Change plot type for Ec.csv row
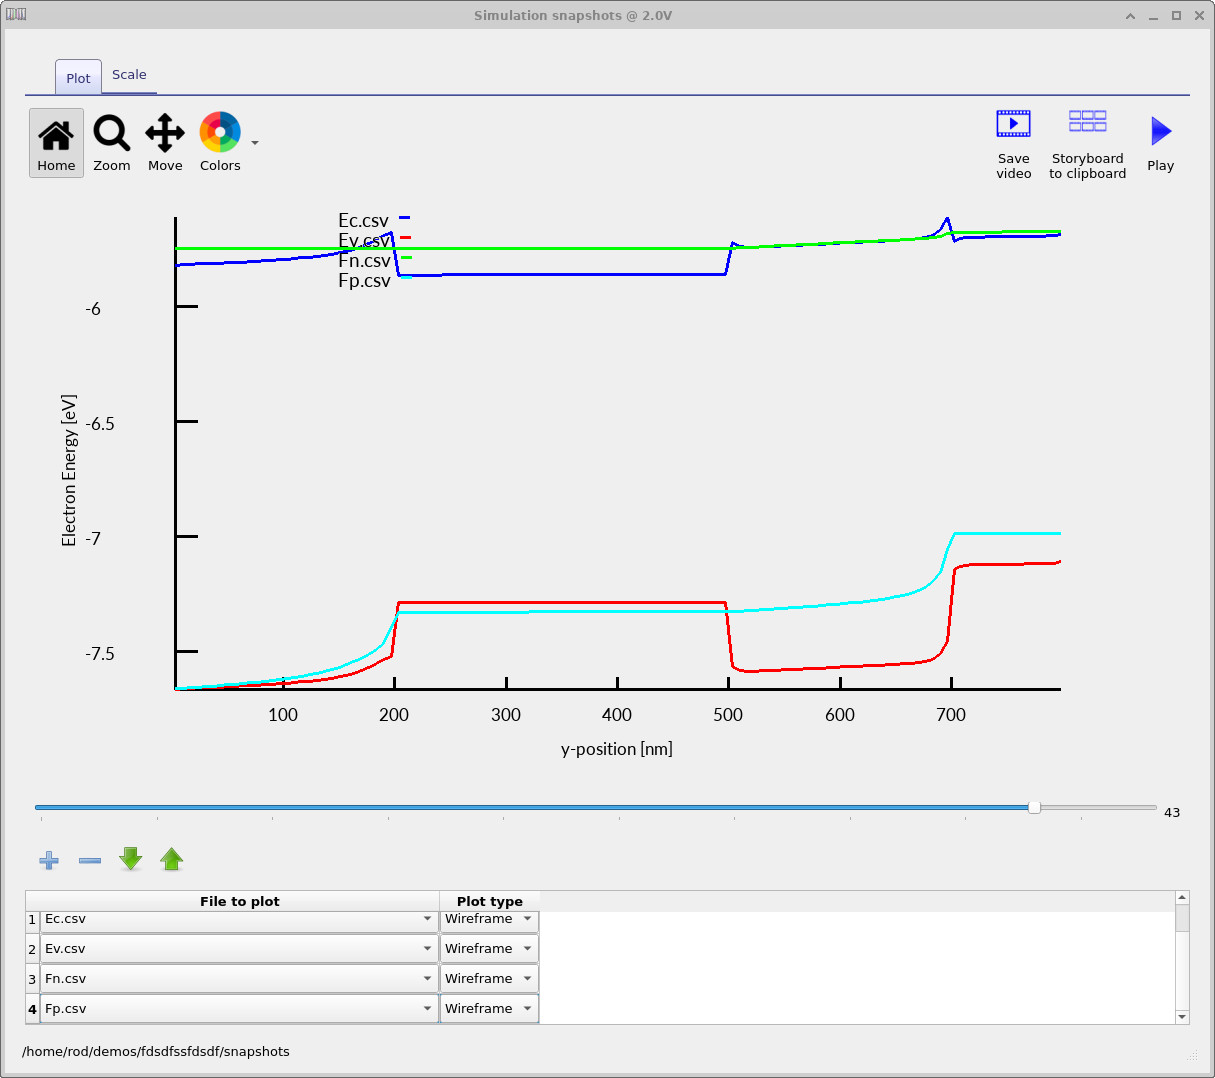Image resolution: width=1215 pixels, height=1078 pixels. click(489, 920)
